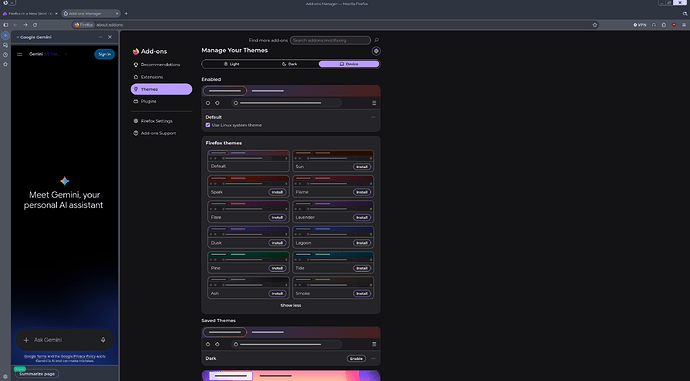Install the Flame theme
The width and height of the screenshot is (690, 381).
pyautogui.click(x=362, y=192)
